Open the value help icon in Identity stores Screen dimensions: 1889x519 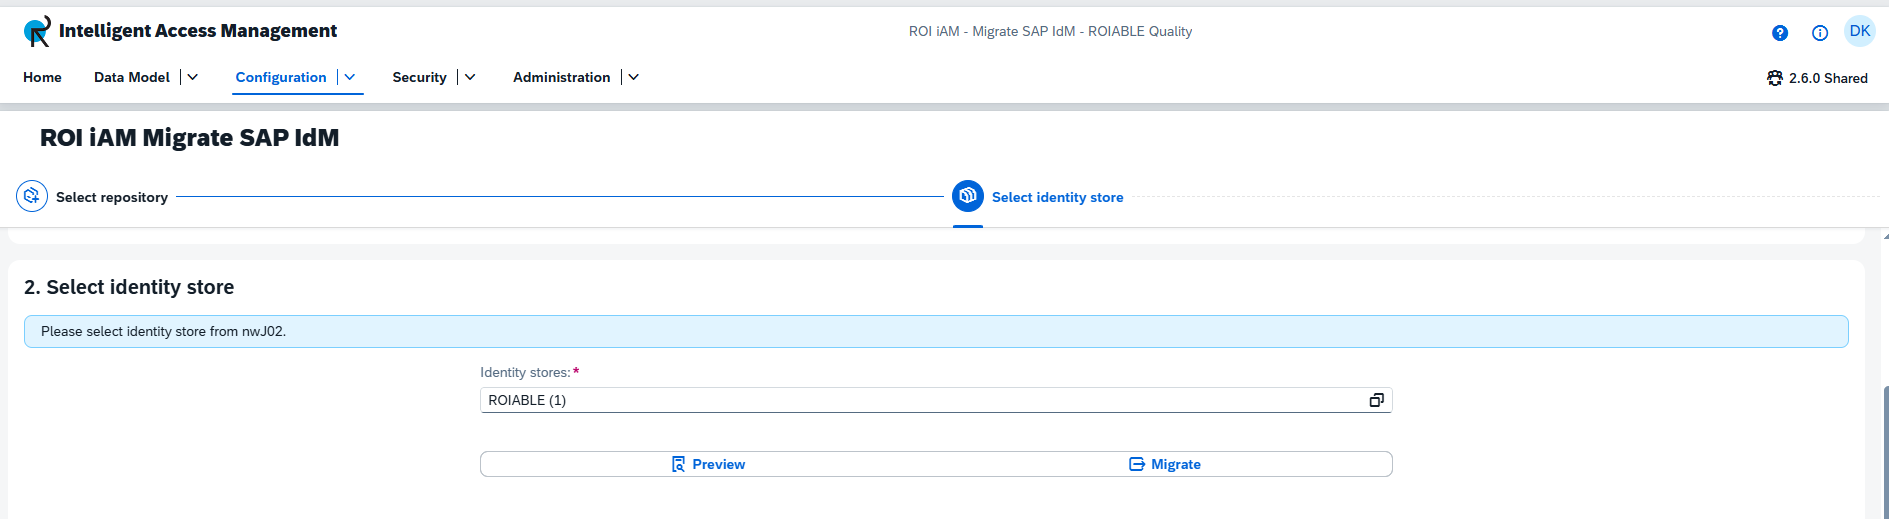(1377, 400)
